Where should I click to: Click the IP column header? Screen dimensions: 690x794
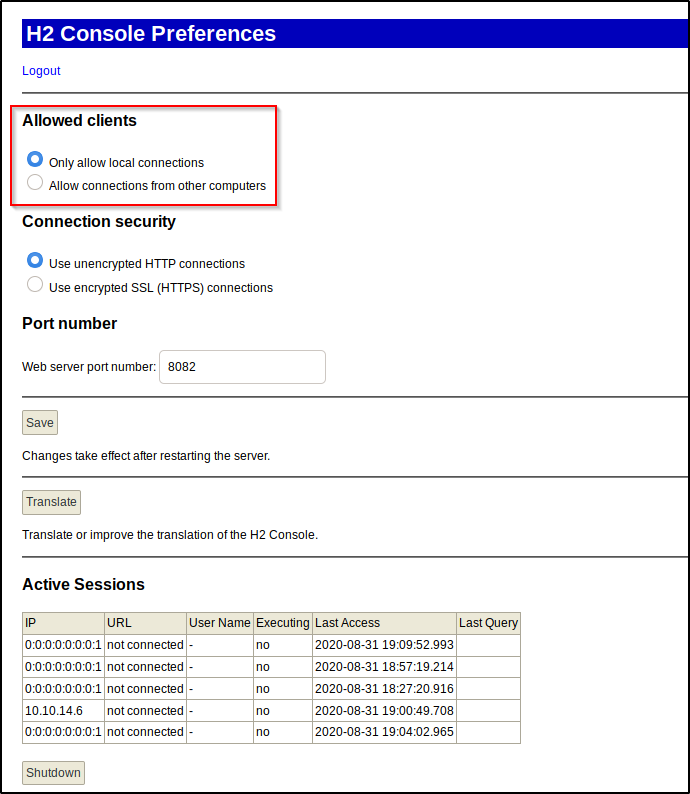[x=63, y=623]
